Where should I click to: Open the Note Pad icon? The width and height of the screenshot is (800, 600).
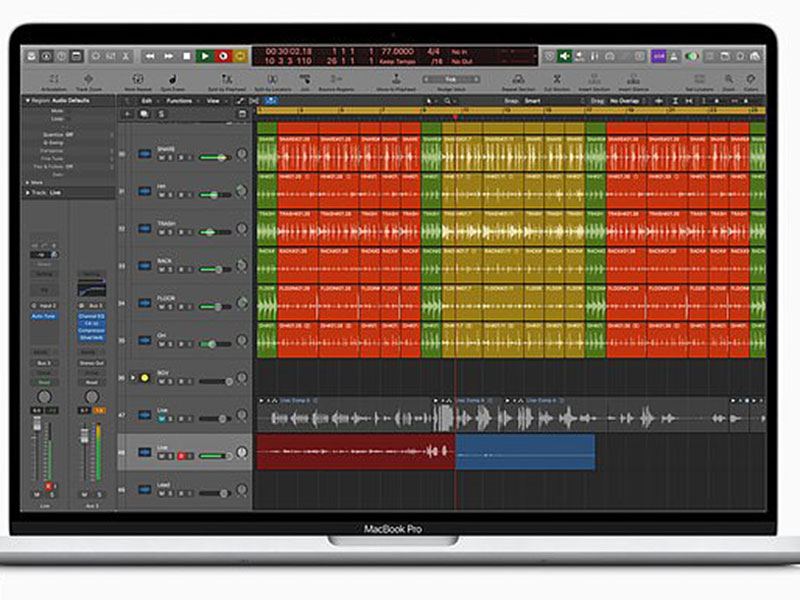coord(725,56)
